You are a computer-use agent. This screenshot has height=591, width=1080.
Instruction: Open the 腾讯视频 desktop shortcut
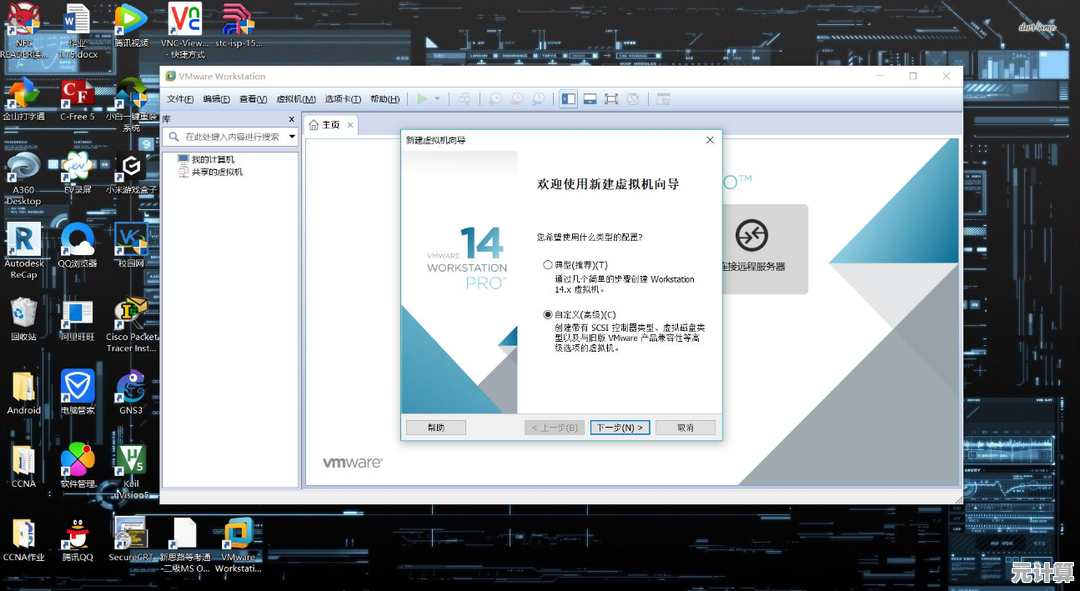131,25
